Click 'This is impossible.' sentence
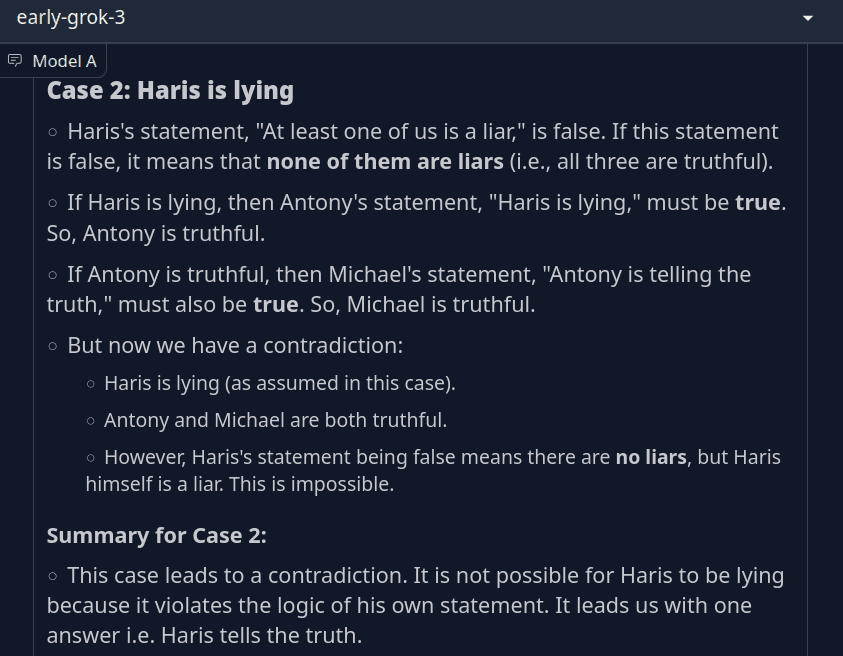843x656 pixels. [x=312, y=484]
